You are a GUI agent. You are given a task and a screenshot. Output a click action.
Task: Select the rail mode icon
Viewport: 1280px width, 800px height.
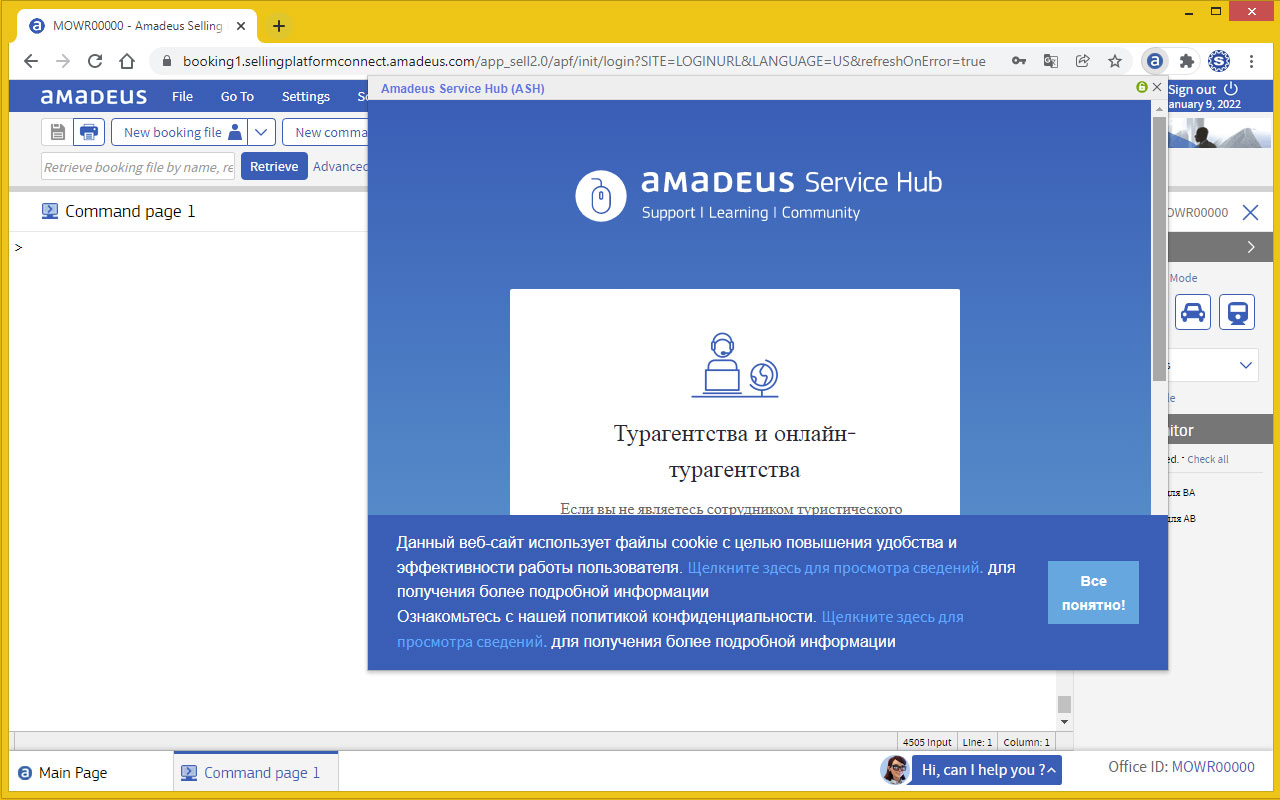click(x=1237, y=312)
